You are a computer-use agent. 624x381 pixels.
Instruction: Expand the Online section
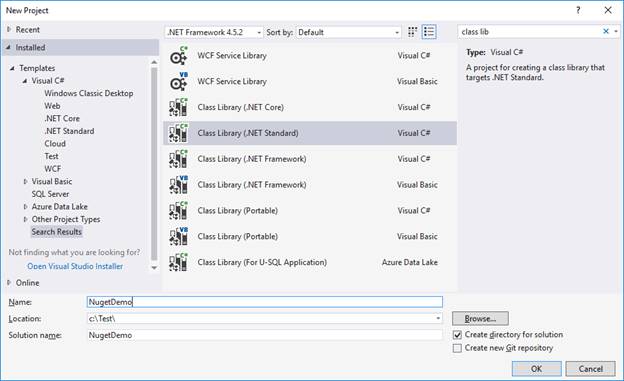coord(9,283)
